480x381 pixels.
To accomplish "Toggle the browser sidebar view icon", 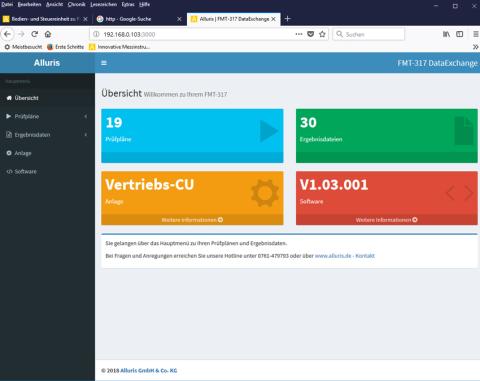I will pyautogui.click(x=460, y=34).
